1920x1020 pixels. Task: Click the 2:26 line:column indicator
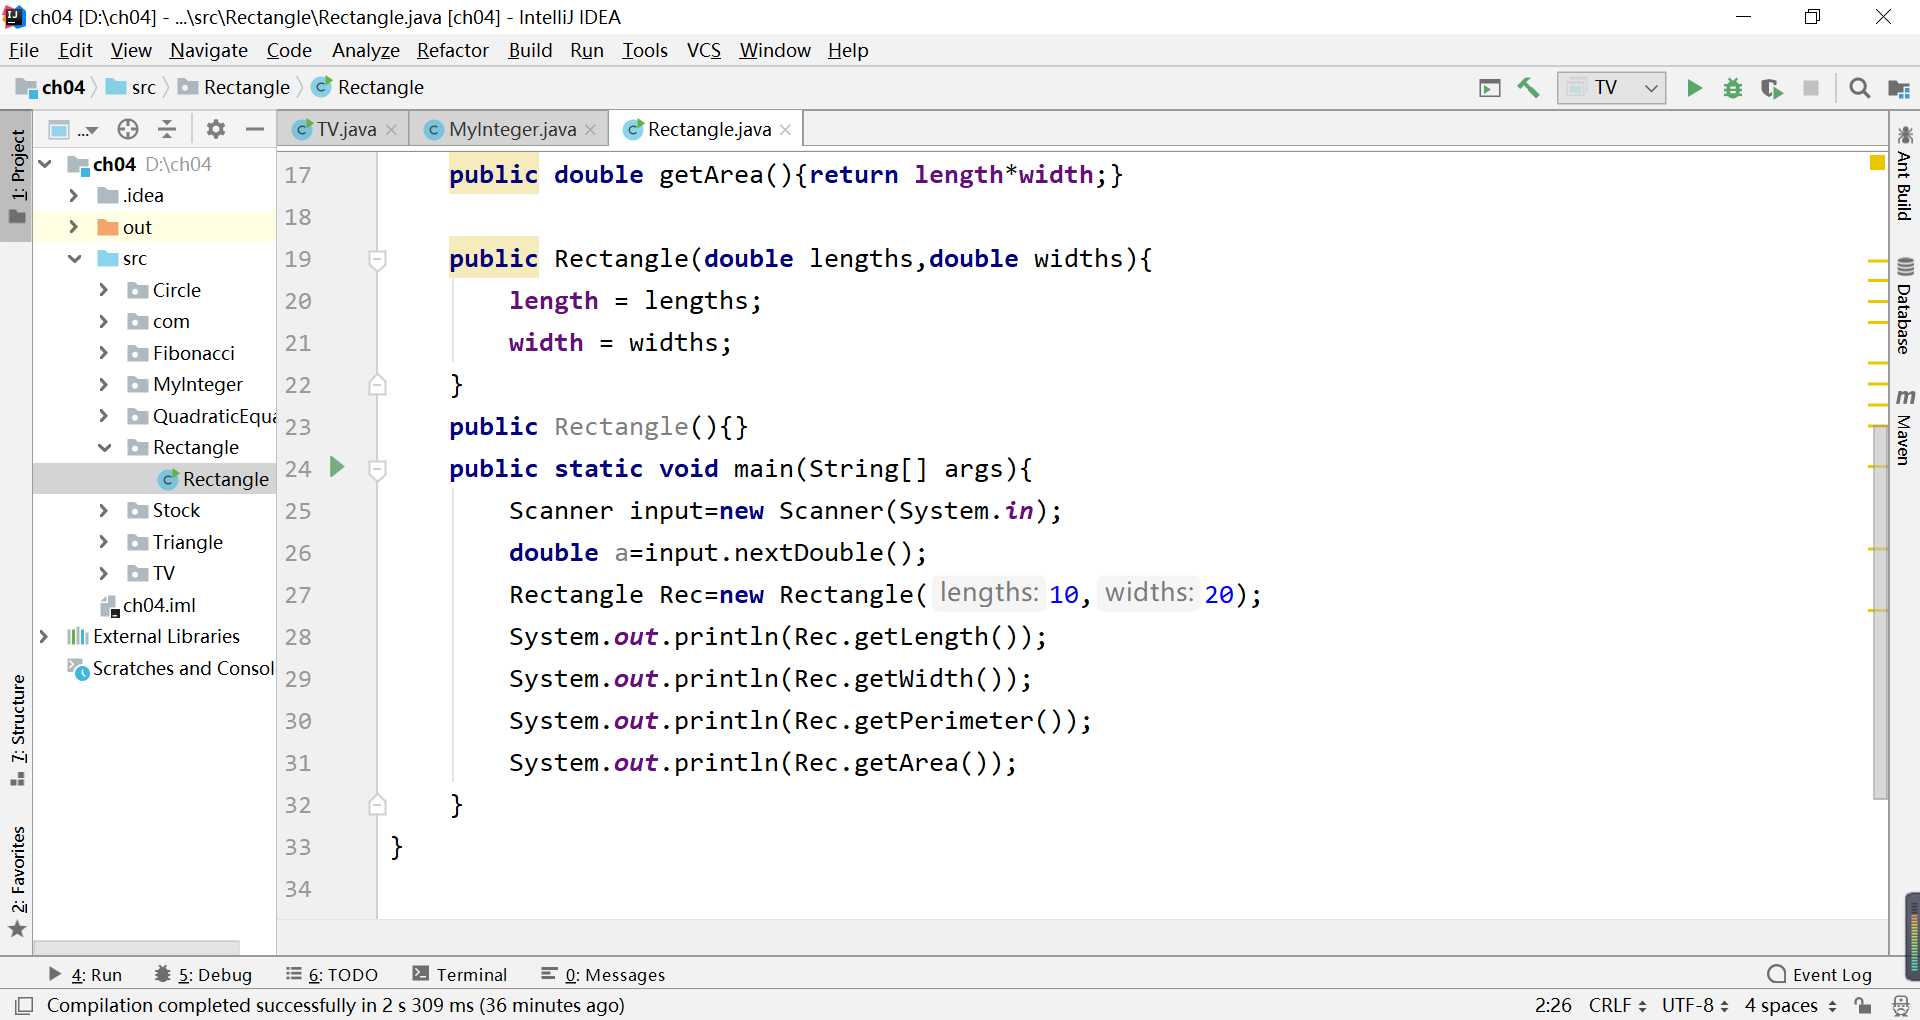click(1553, 1005)
